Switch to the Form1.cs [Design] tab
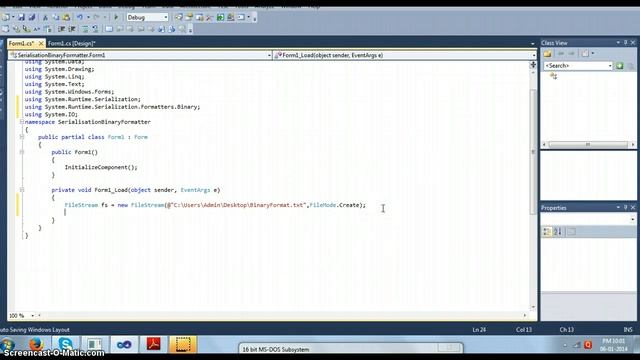 point(71,43)
